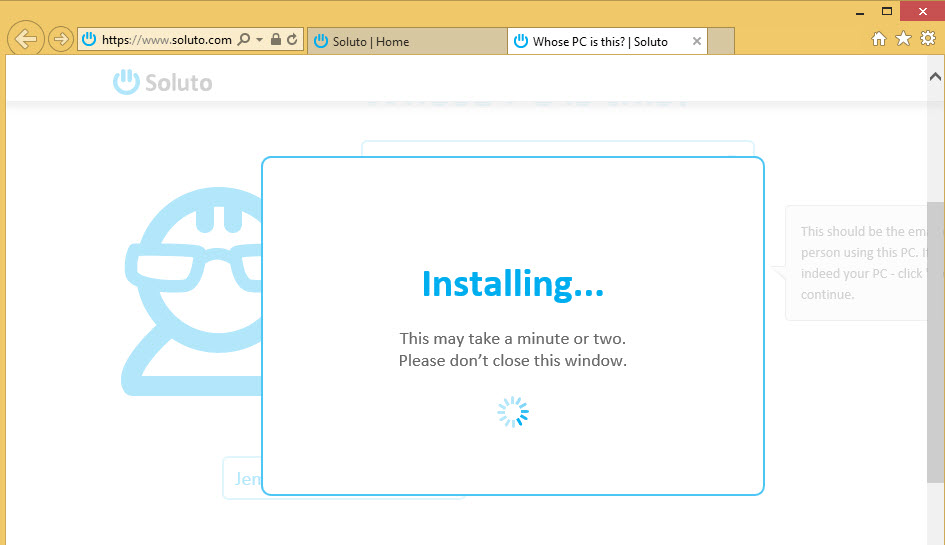Click the Installing... heading text

tap(513, 284)
